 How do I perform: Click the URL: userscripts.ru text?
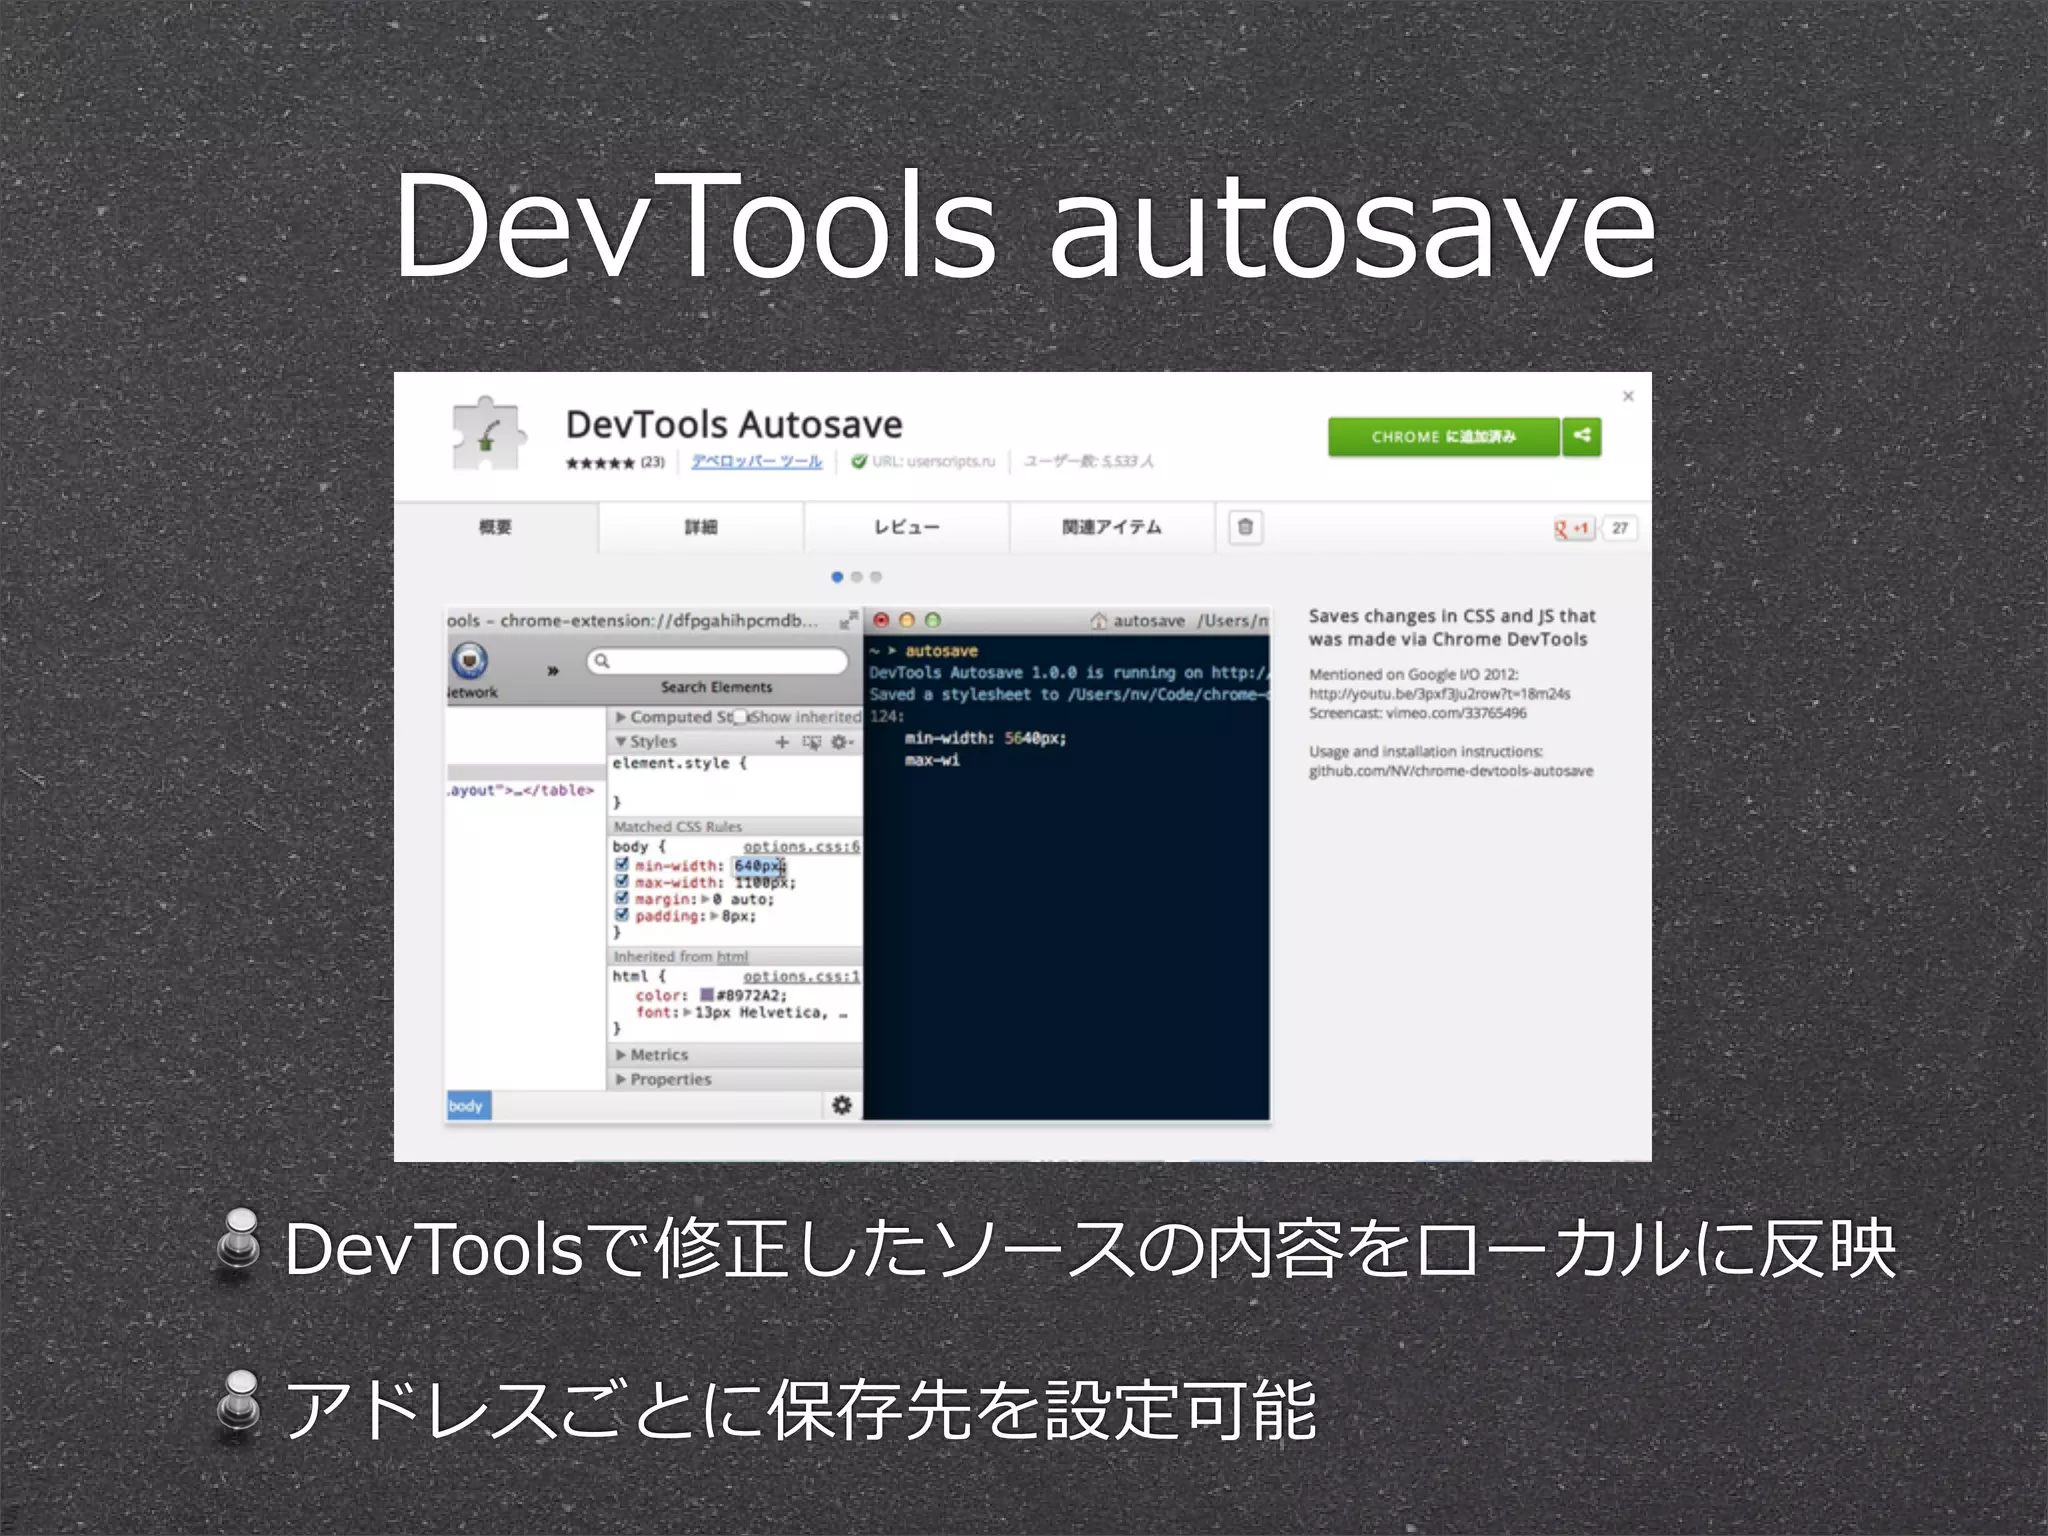point(933,461)
